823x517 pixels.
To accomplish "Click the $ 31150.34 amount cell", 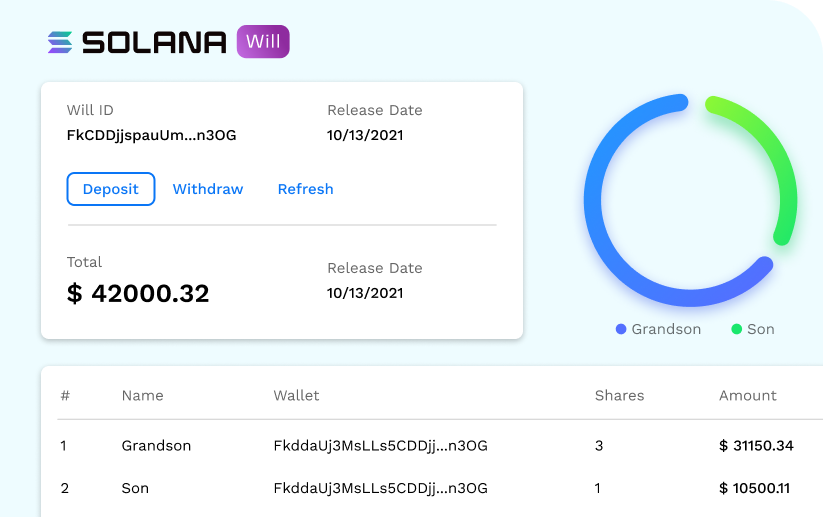I will pyautogui.click(x=755, y=446).
